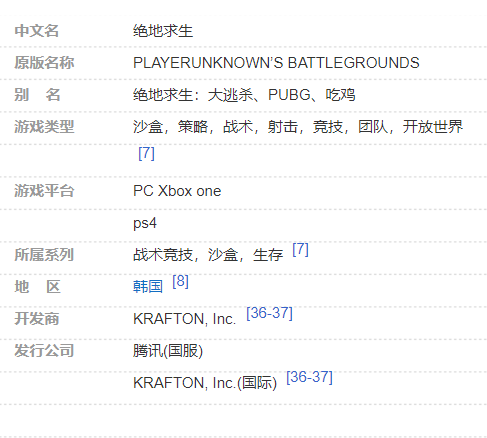
Task: Select the ps4 platform text
Action: point(145,223)
